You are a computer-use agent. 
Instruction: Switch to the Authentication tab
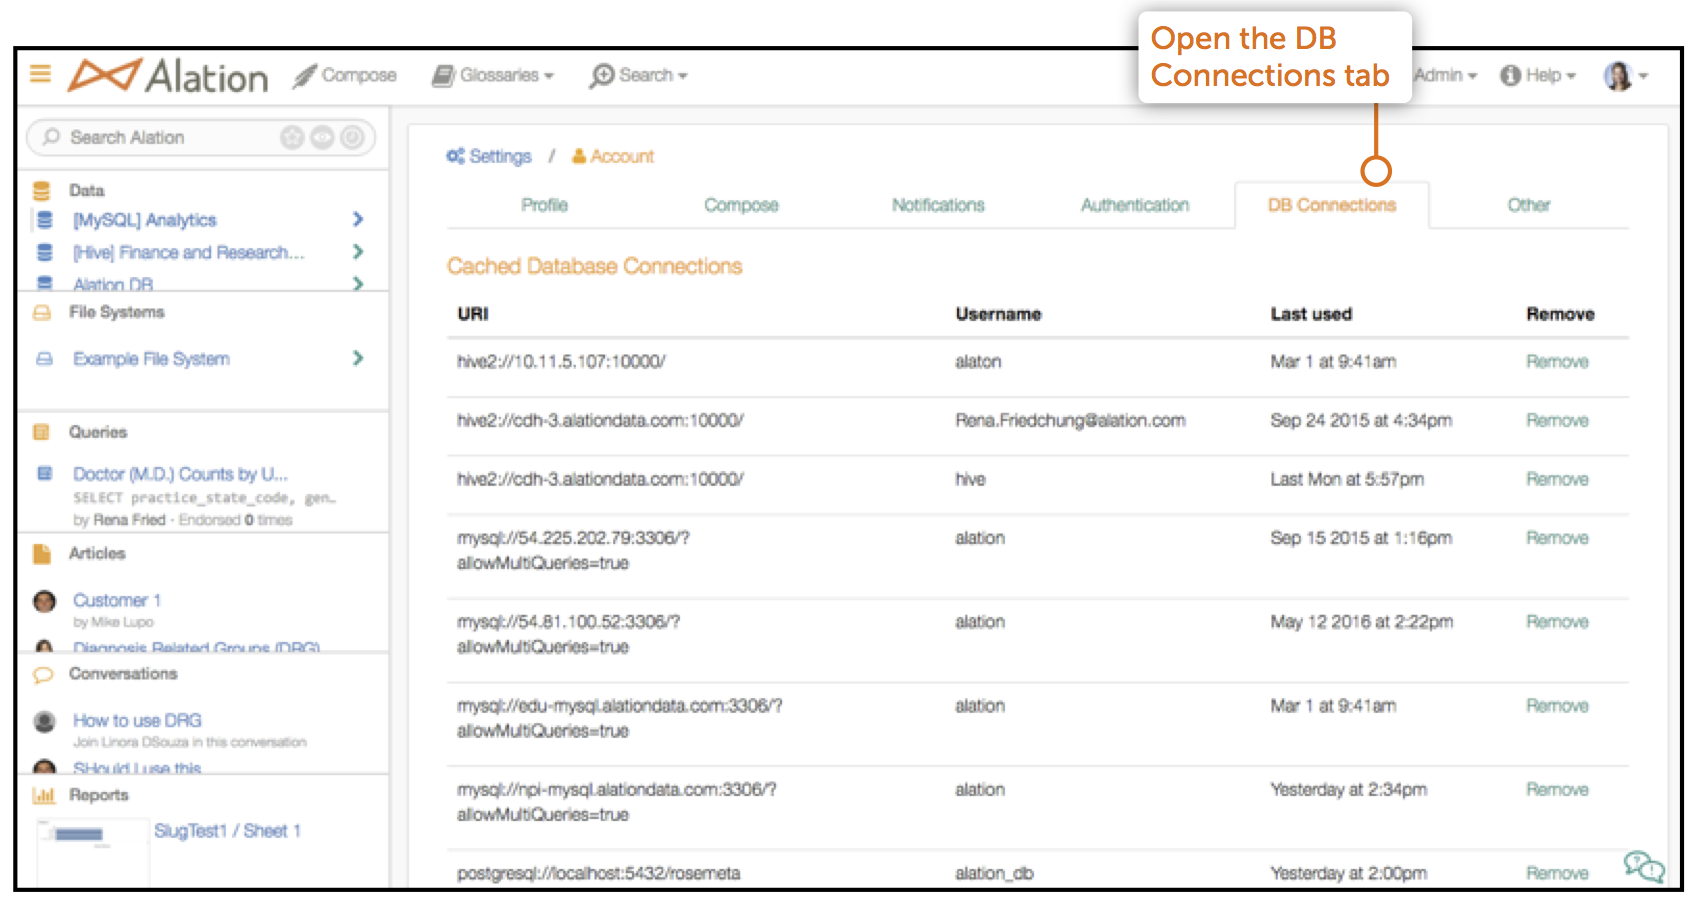click(x=1135, y=205)
